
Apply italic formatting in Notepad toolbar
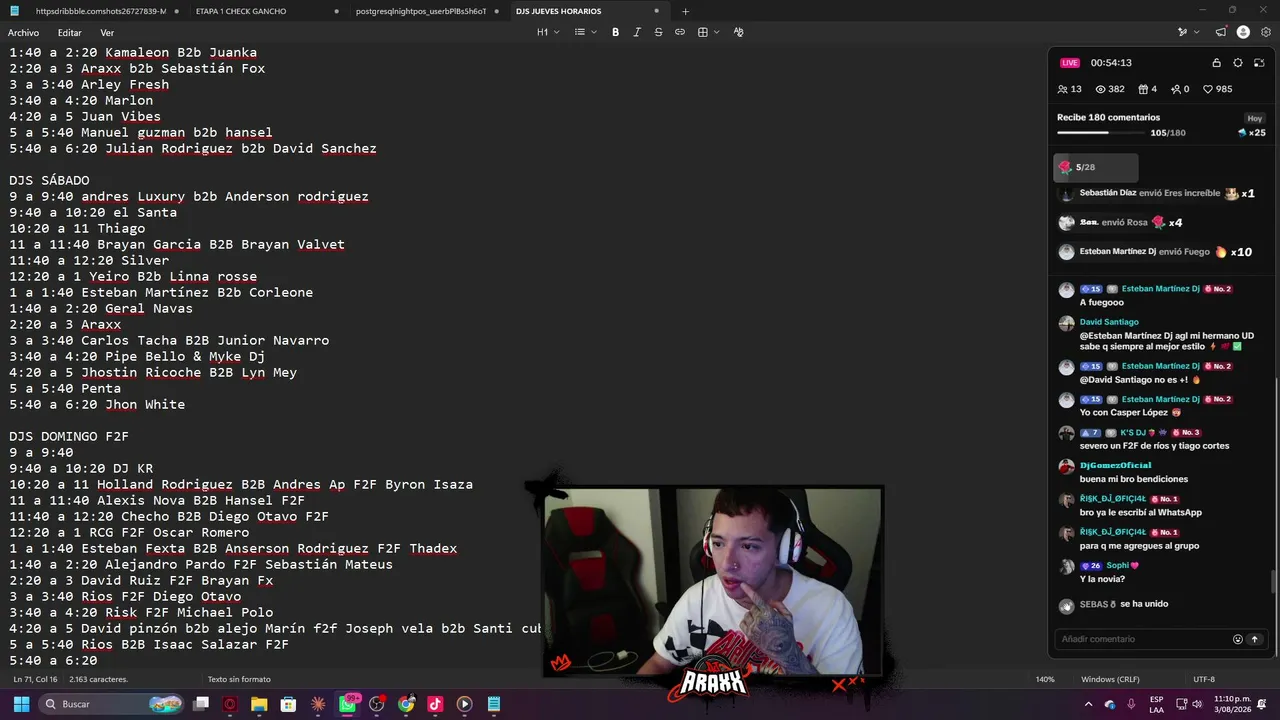coord(637,32)
